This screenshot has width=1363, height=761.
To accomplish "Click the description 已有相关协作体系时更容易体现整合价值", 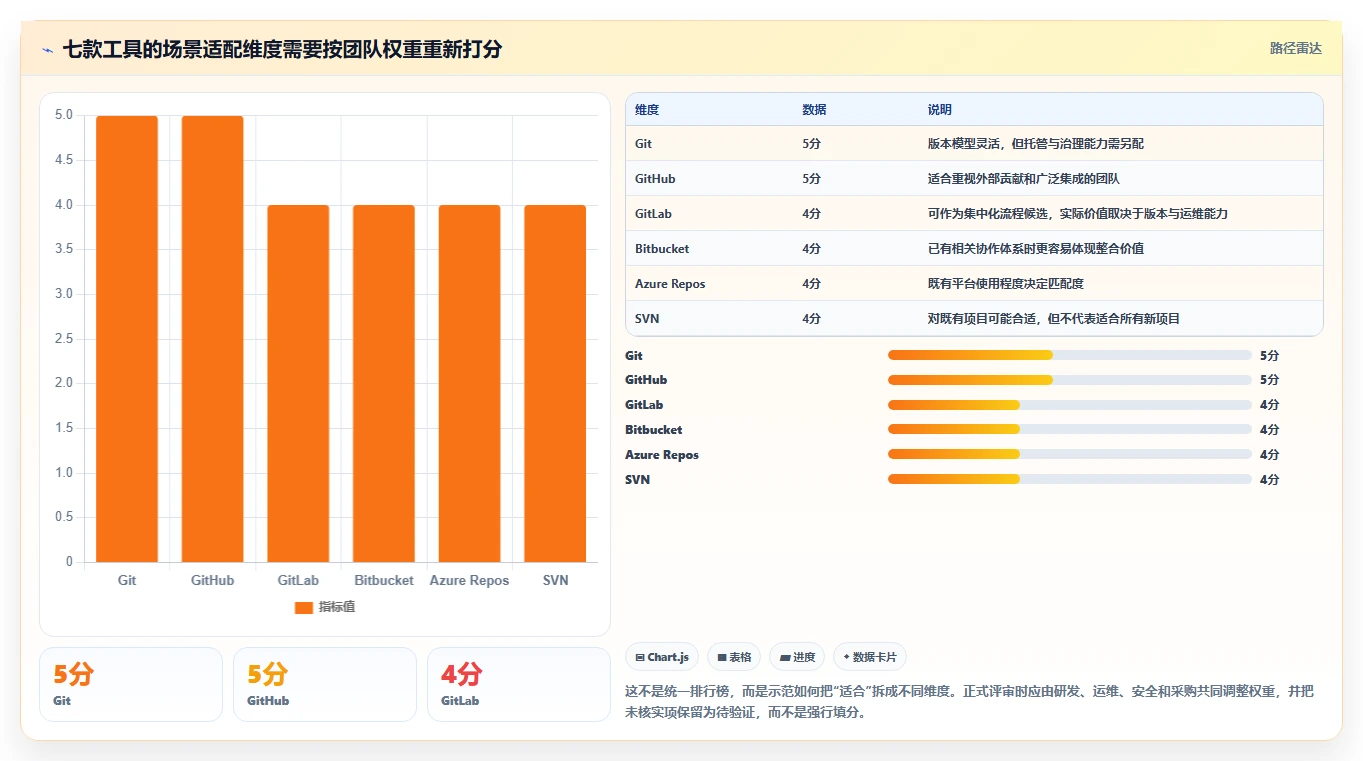I will pyautogui.click(x=1036, y=249).
